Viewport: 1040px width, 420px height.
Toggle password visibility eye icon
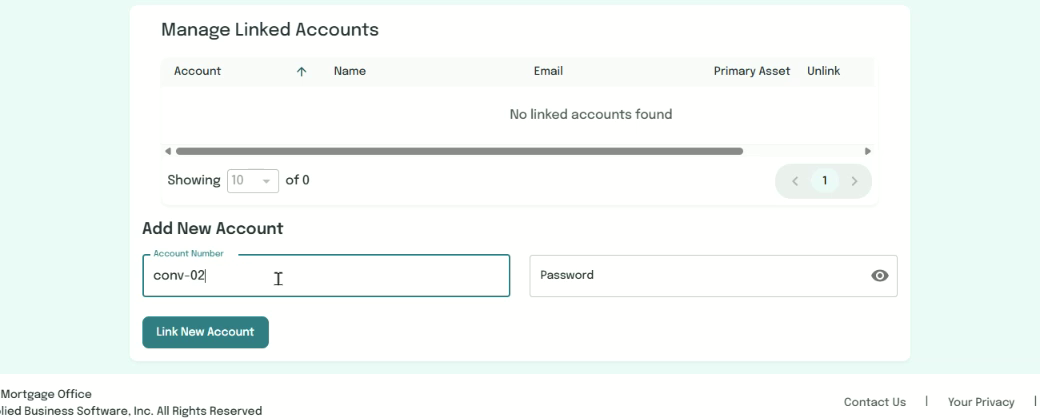click(x=881, y=276)
